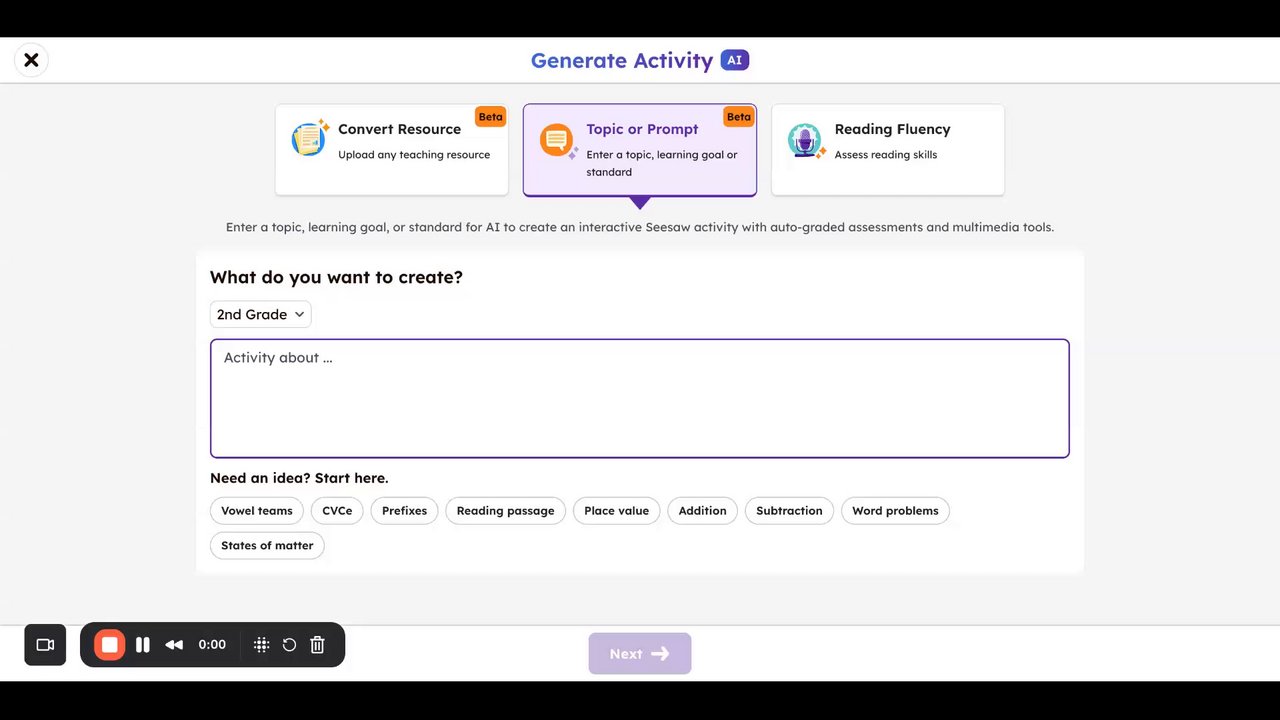
Task: Restart the recording
Action: click(x=289, y=645)
